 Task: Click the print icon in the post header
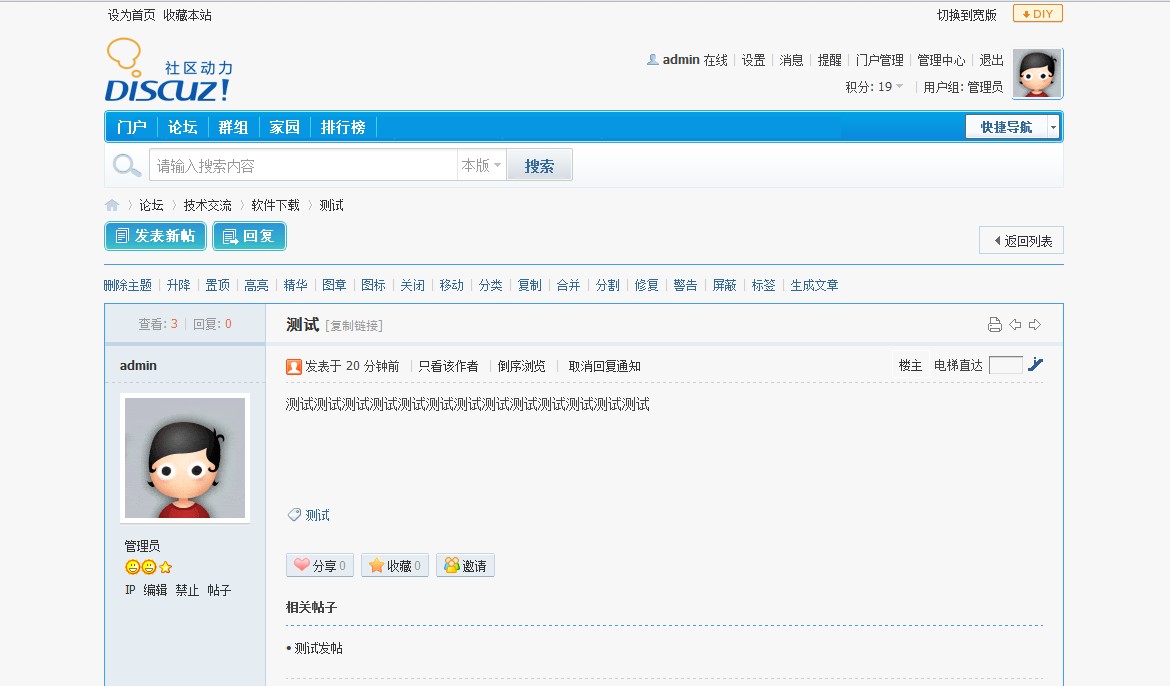pyautogui.click(x=994, y=325)
